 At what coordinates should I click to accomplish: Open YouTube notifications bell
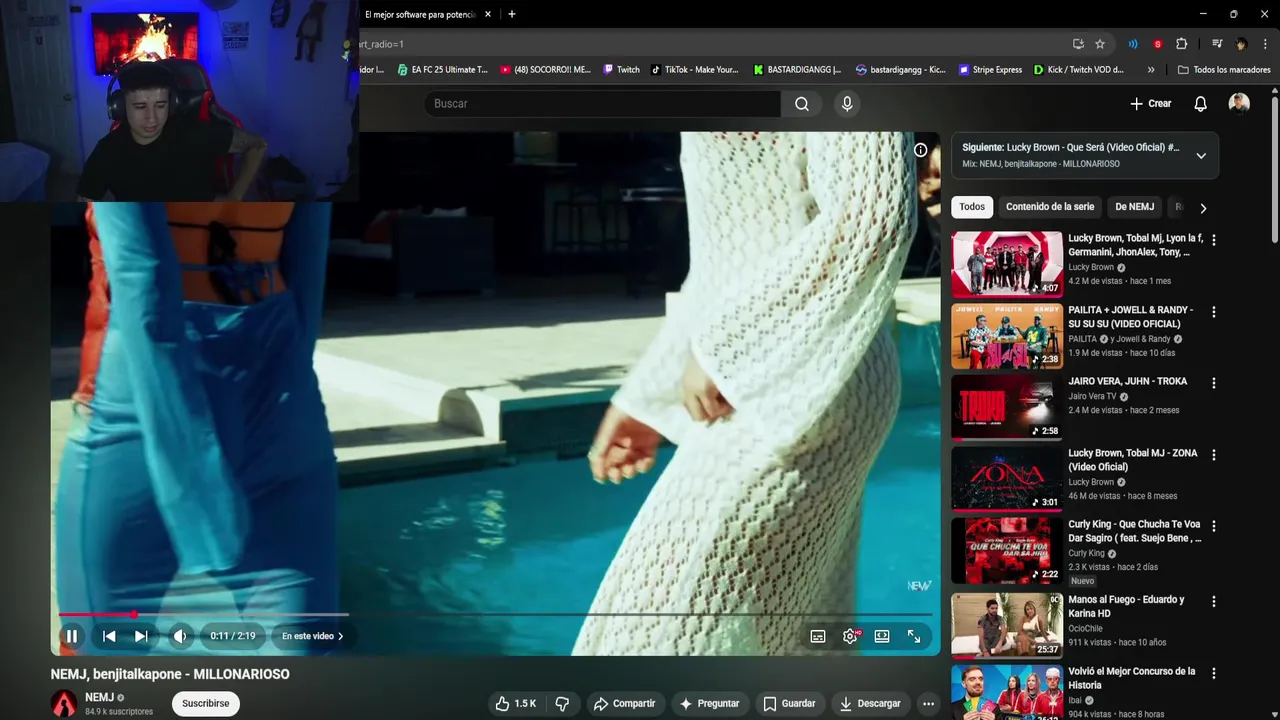[1201, 104]
